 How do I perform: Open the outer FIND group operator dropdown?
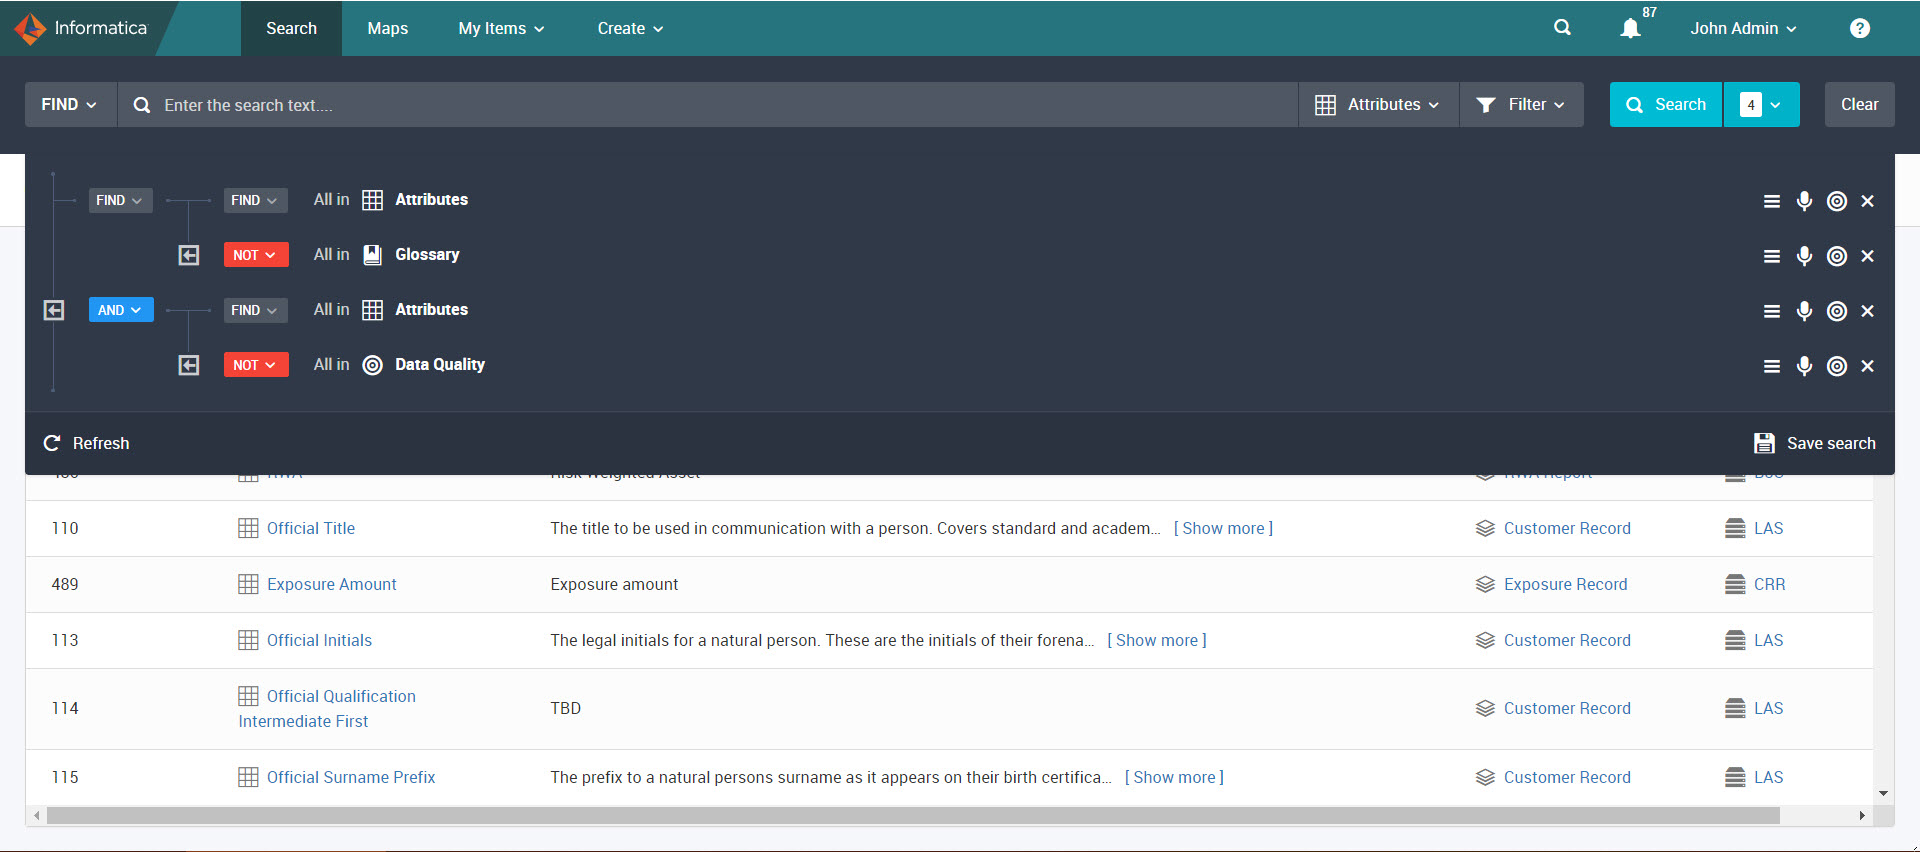(x=120, y=200)
